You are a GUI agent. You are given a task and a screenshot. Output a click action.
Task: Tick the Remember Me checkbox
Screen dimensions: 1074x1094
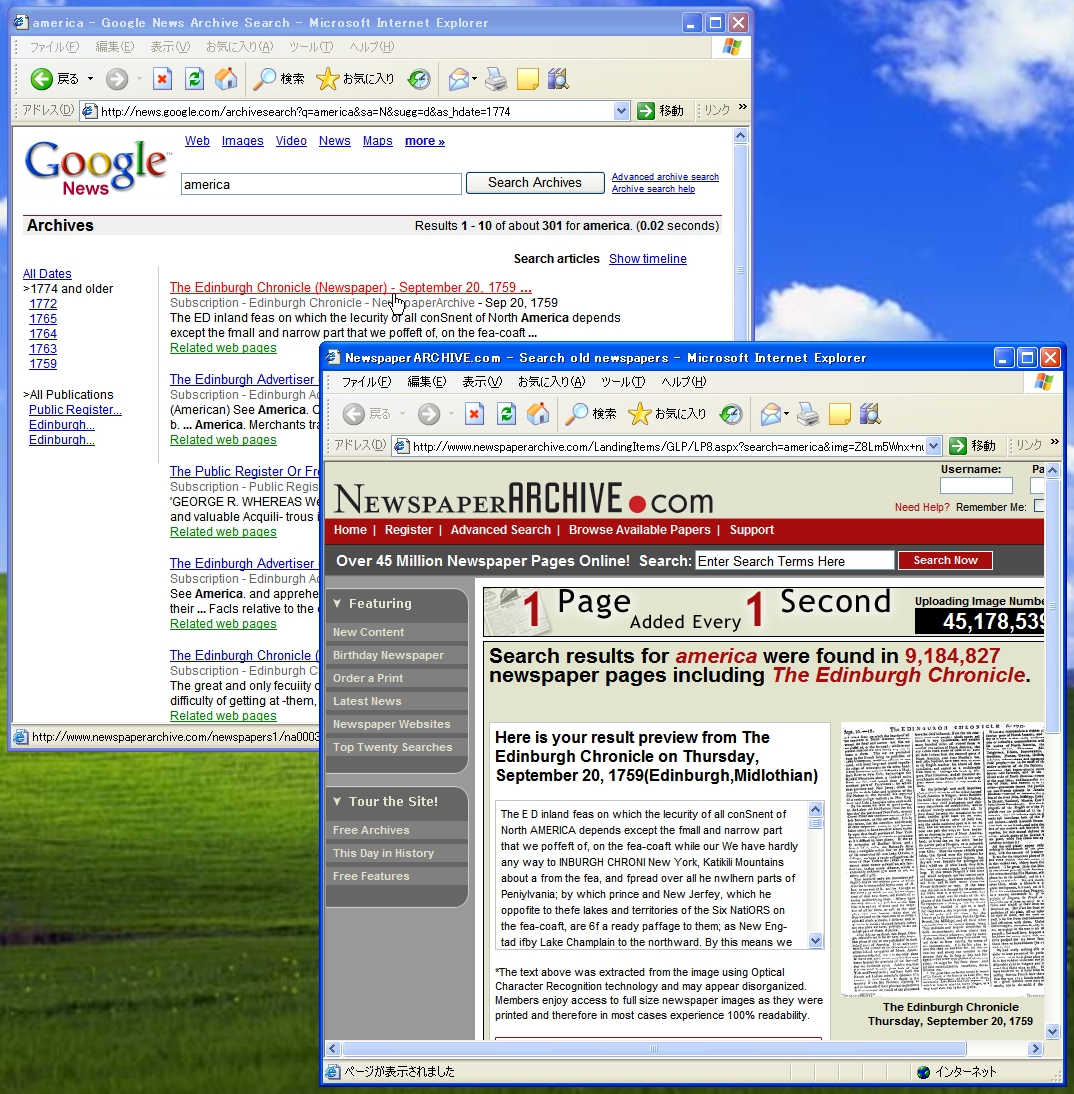pyautogui.click(x=1039, y=506)
